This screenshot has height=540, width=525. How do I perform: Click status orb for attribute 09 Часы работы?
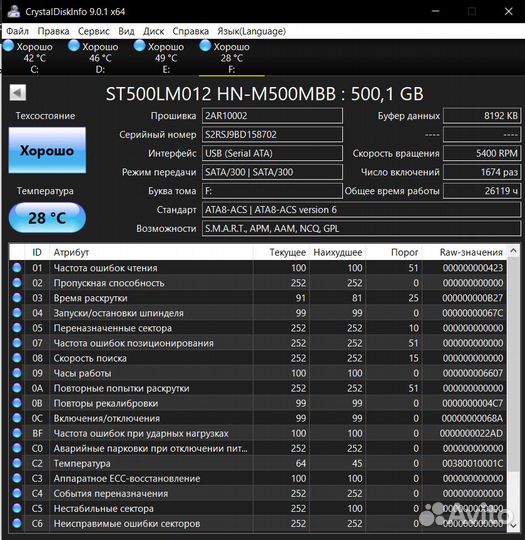[x=17, y=373]
